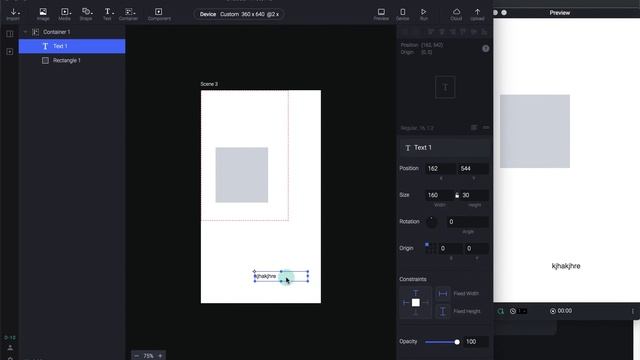640x360 pixels.
Task: Open the Import tool in toolbar
Action: click(13, 14)
